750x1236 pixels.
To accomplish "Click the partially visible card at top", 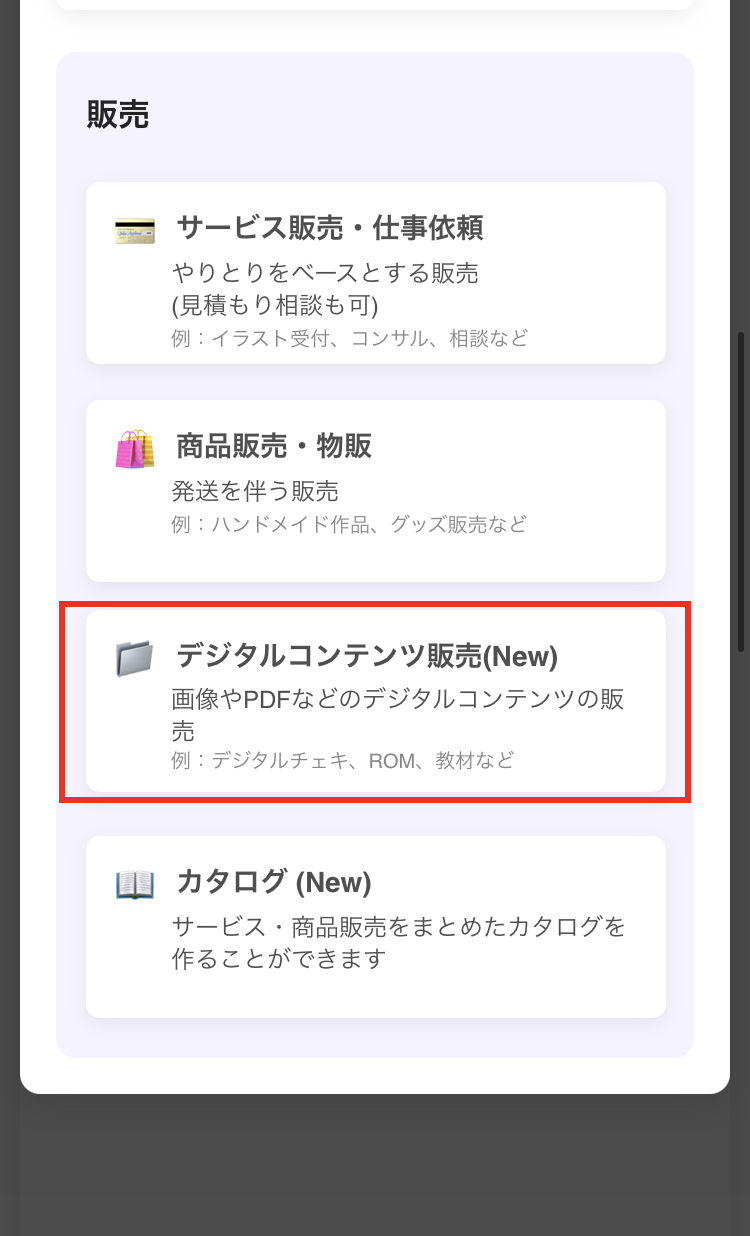I will 375,5.
